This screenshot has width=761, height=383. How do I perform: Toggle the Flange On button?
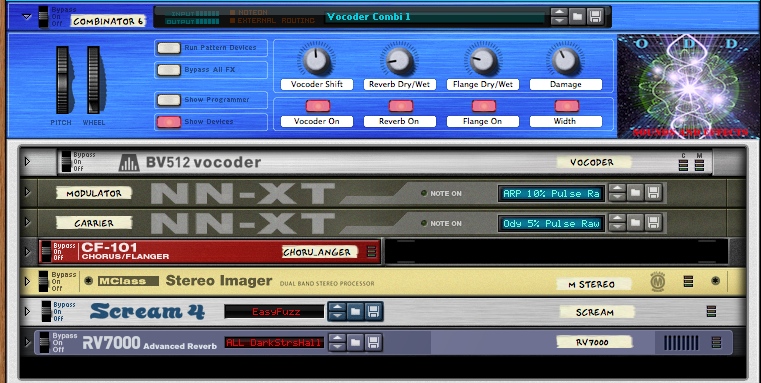483,106
